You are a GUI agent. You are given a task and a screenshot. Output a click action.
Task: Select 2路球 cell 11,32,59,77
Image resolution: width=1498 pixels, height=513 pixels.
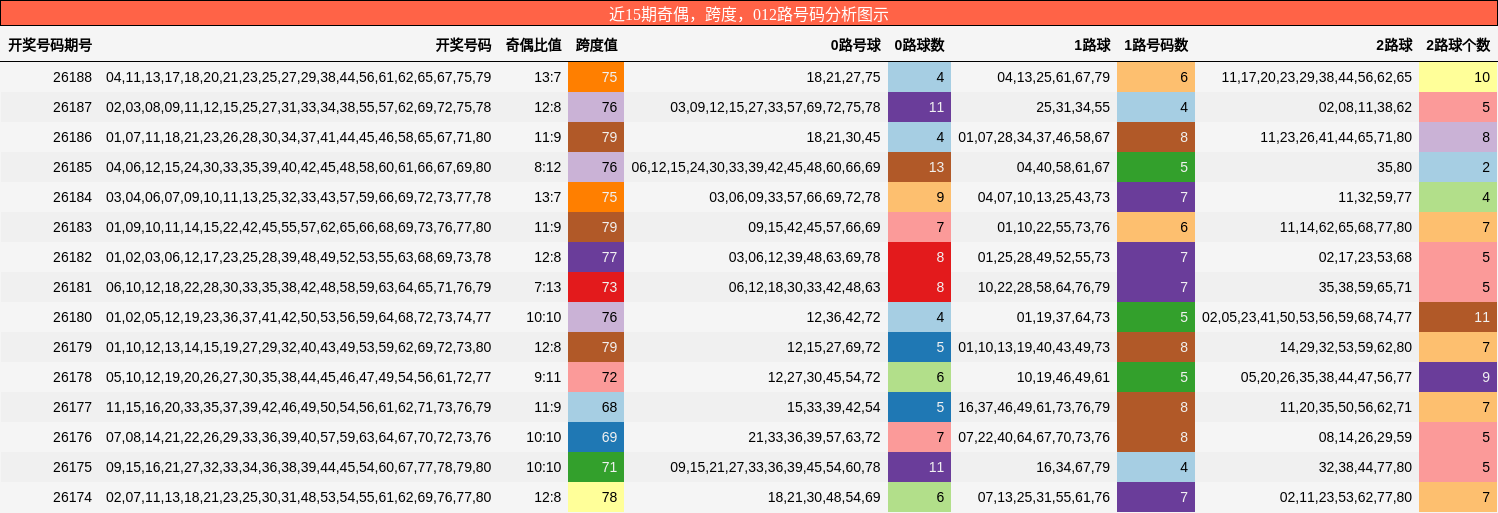coord(1375,197)
